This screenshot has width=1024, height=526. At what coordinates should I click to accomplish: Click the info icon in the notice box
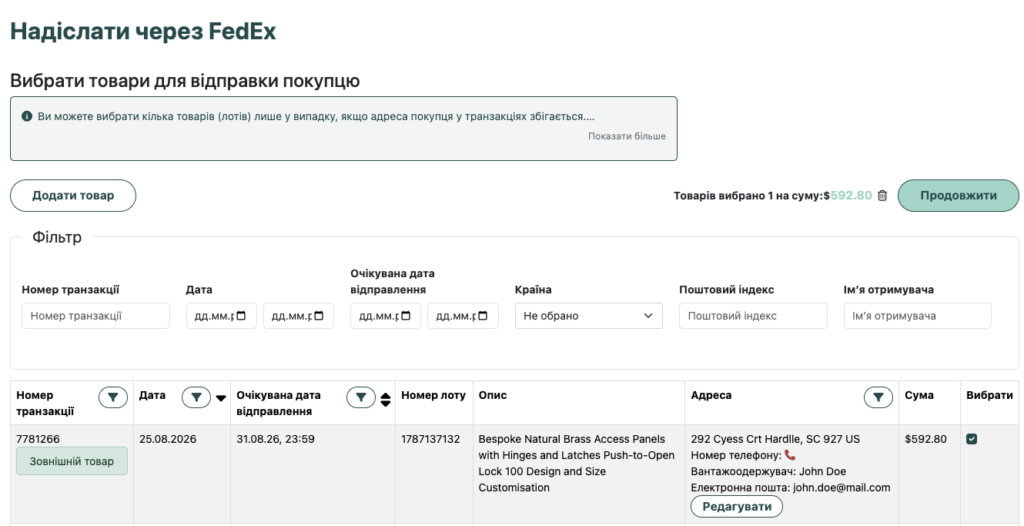(27, 116)
